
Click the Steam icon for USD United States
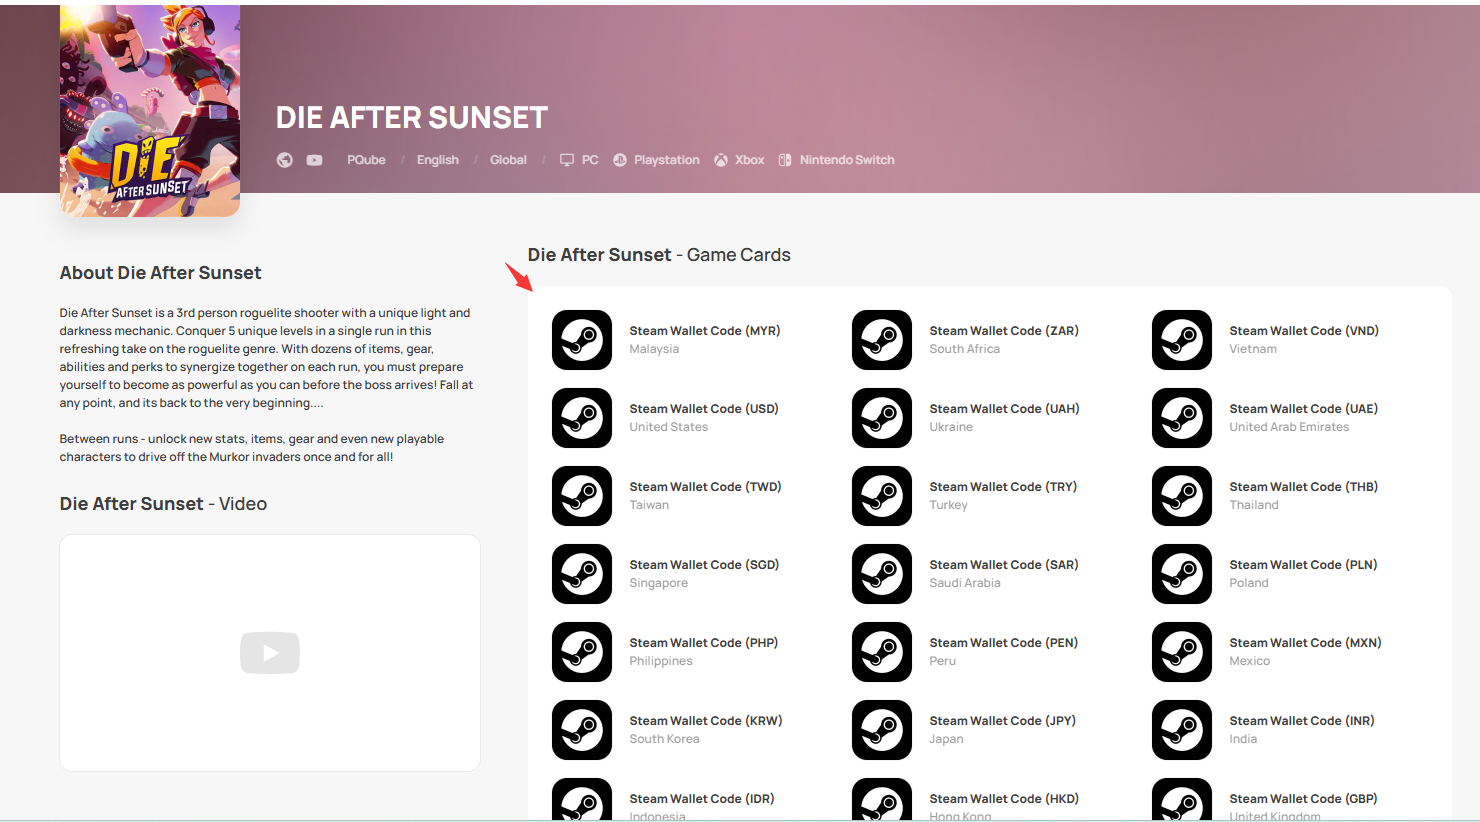(582, 418)
